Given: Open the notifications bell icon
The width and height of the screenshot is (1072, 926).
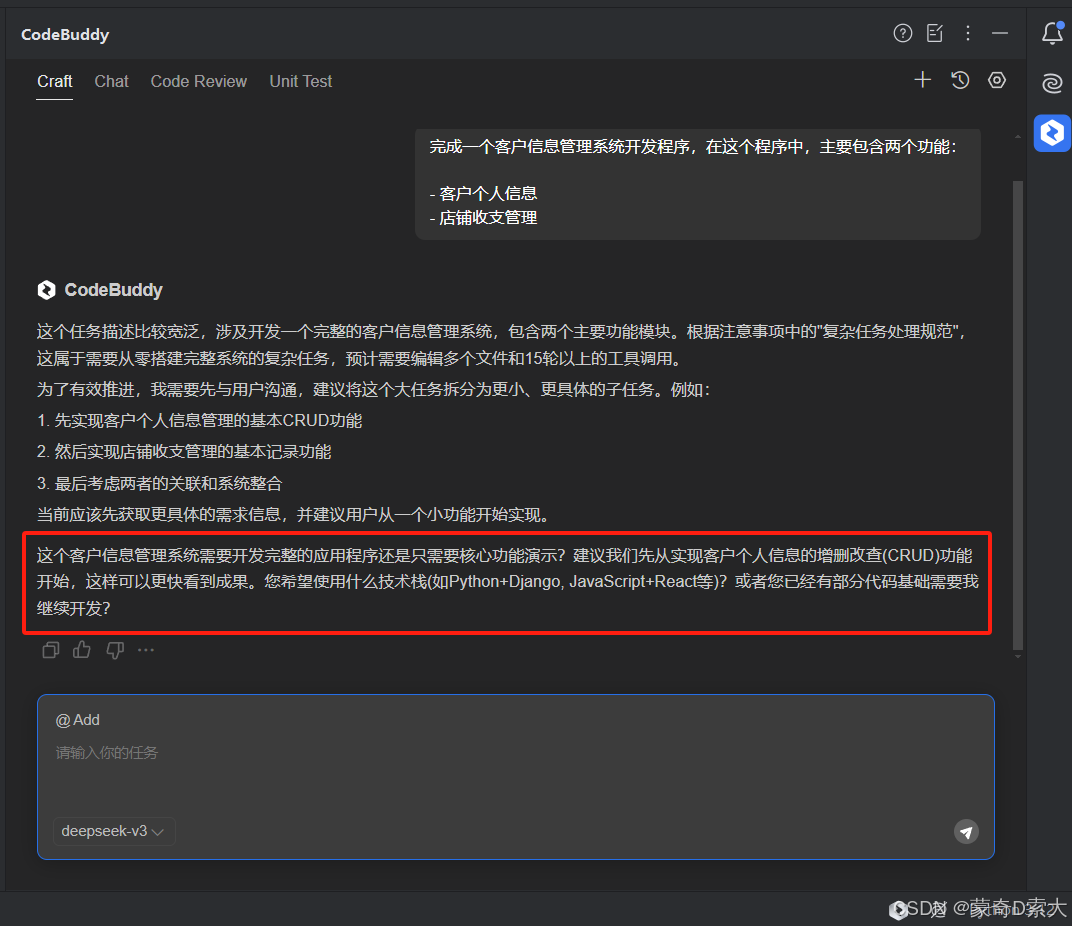Looking at the screenshot, I should coord(1052,33).
